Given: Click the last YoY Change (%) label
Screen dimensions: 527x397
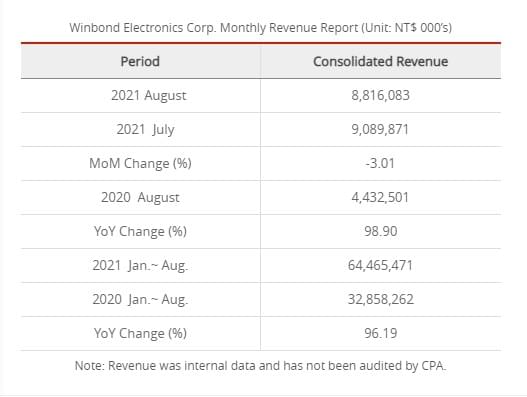Looking at the screenshot, I should [140, 333].
